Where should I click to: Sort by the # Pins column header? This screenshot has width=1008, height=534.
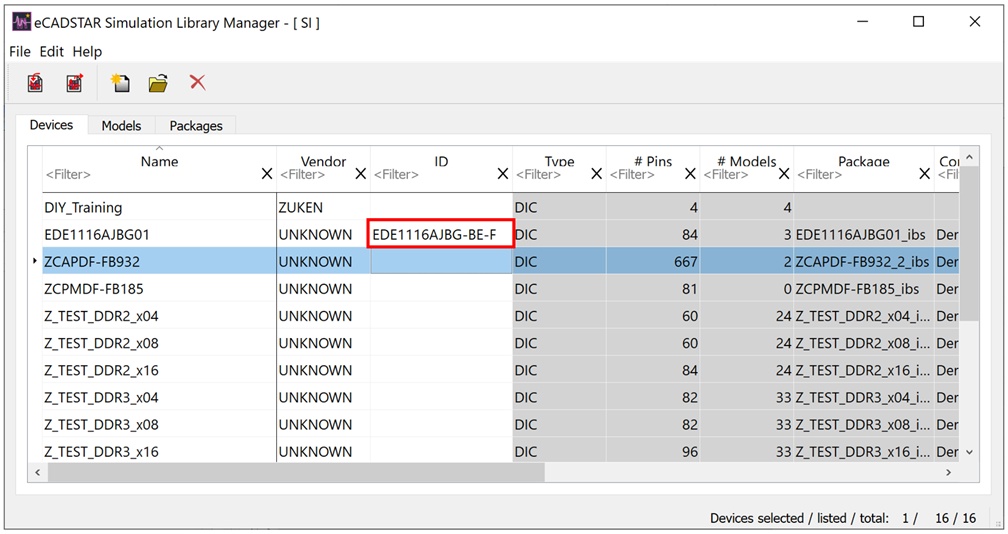[x=653, y=161]
